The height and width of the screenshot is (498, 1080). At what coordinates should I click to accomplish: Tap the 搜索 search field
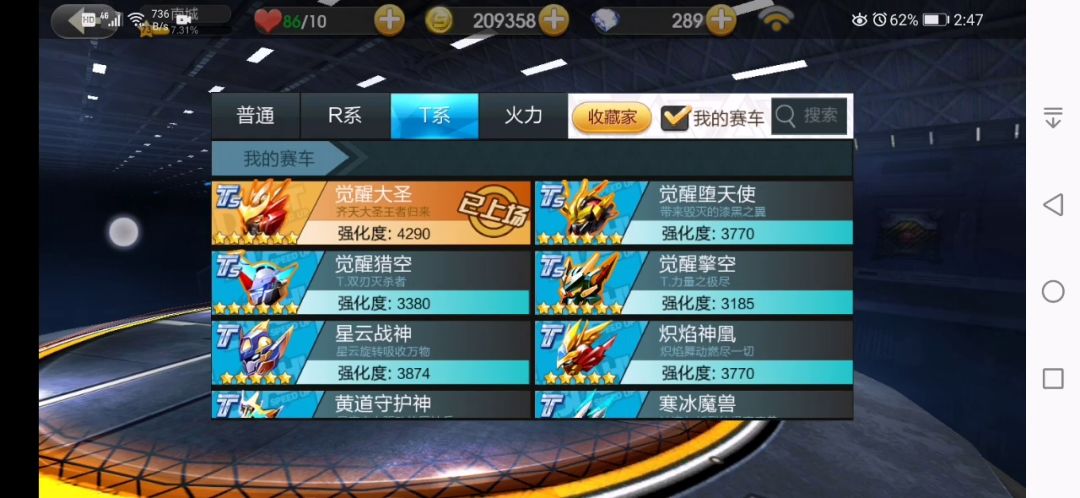(x=809, y=116)
